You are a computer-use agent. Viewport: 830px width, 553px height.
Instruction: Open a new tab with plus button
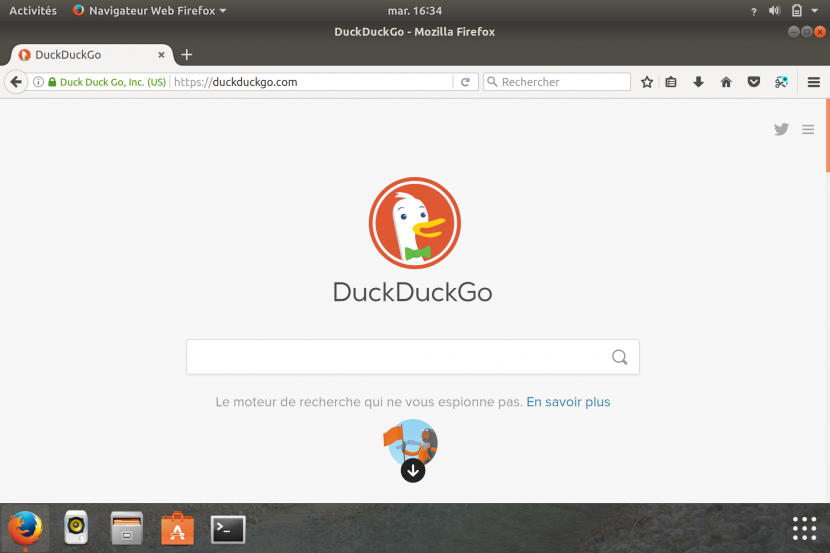[x=186, y=55]
